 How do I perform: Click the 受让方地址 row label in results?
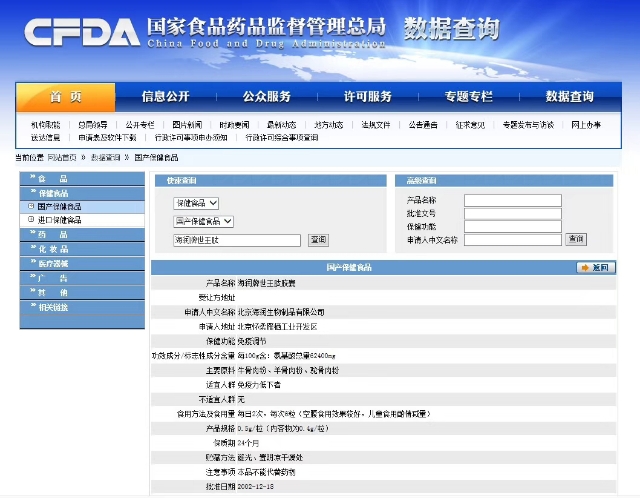click(217, 298)
